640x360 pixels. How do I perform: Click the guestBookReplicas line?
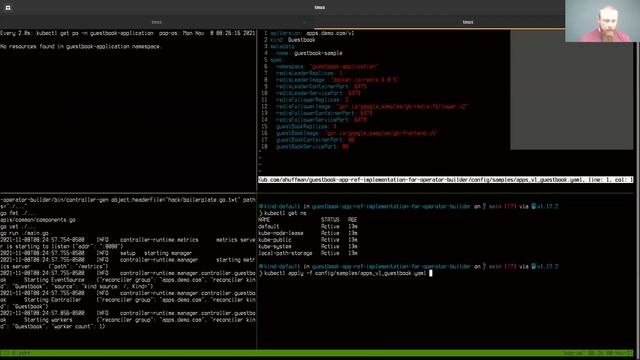point(306,127)
